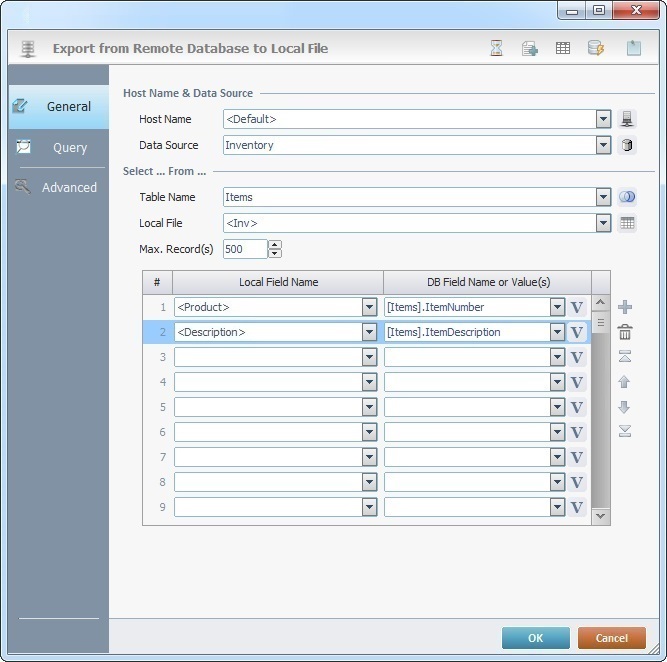Click the V button on row 1
667x662 pixels.
pos(577,307)
